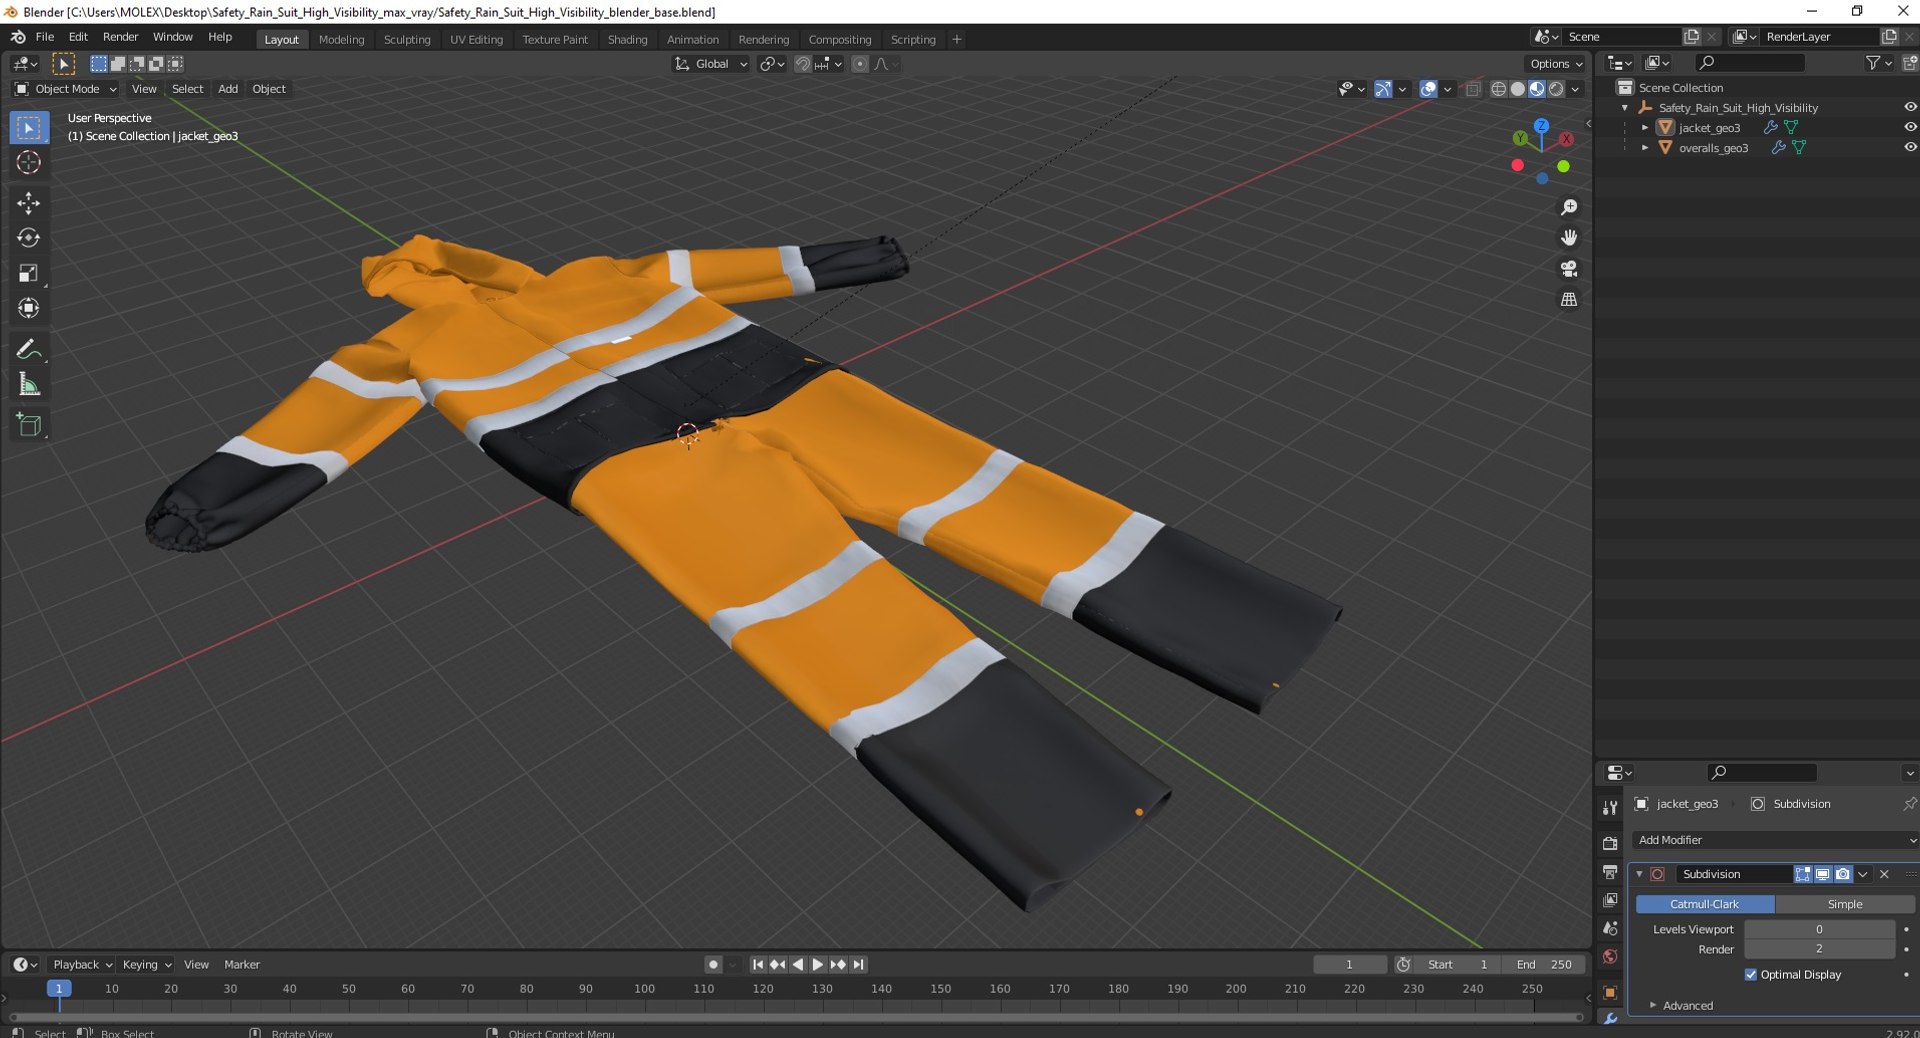The image size is (1920, 1038).
Task: Click the play animation button
Action: click(818, 965)
